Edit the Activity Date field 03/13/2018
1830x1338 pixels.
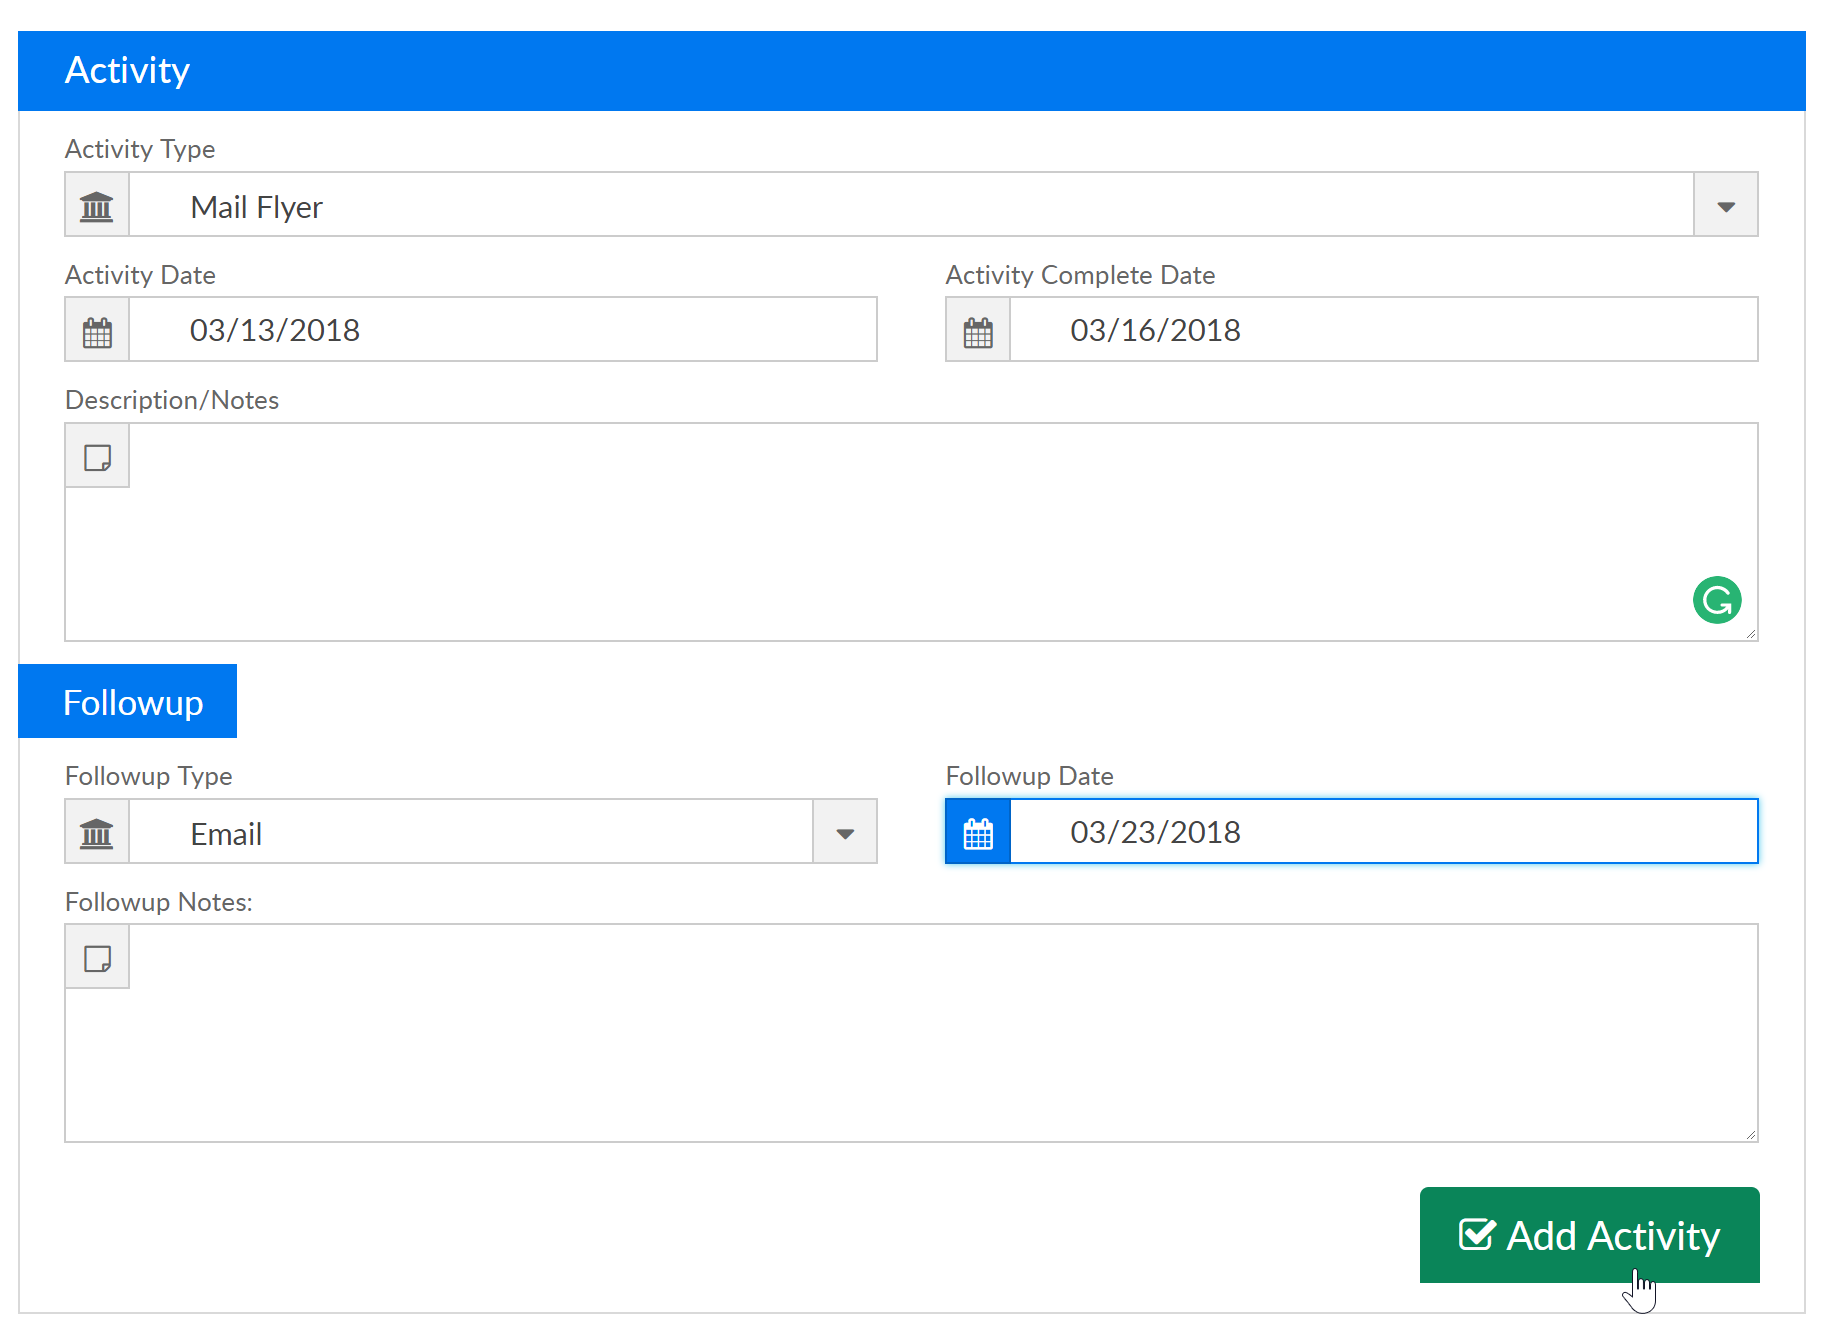[x=503, y=330]
